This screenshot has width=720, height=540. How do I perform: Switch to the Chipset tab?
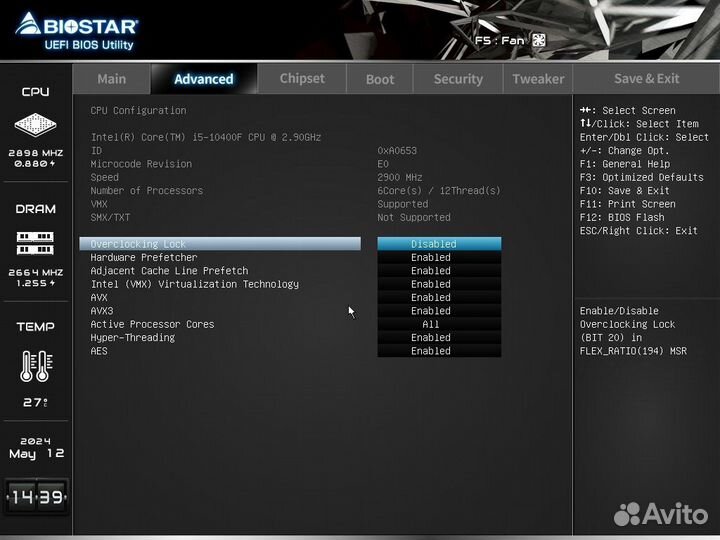point(302,79)
